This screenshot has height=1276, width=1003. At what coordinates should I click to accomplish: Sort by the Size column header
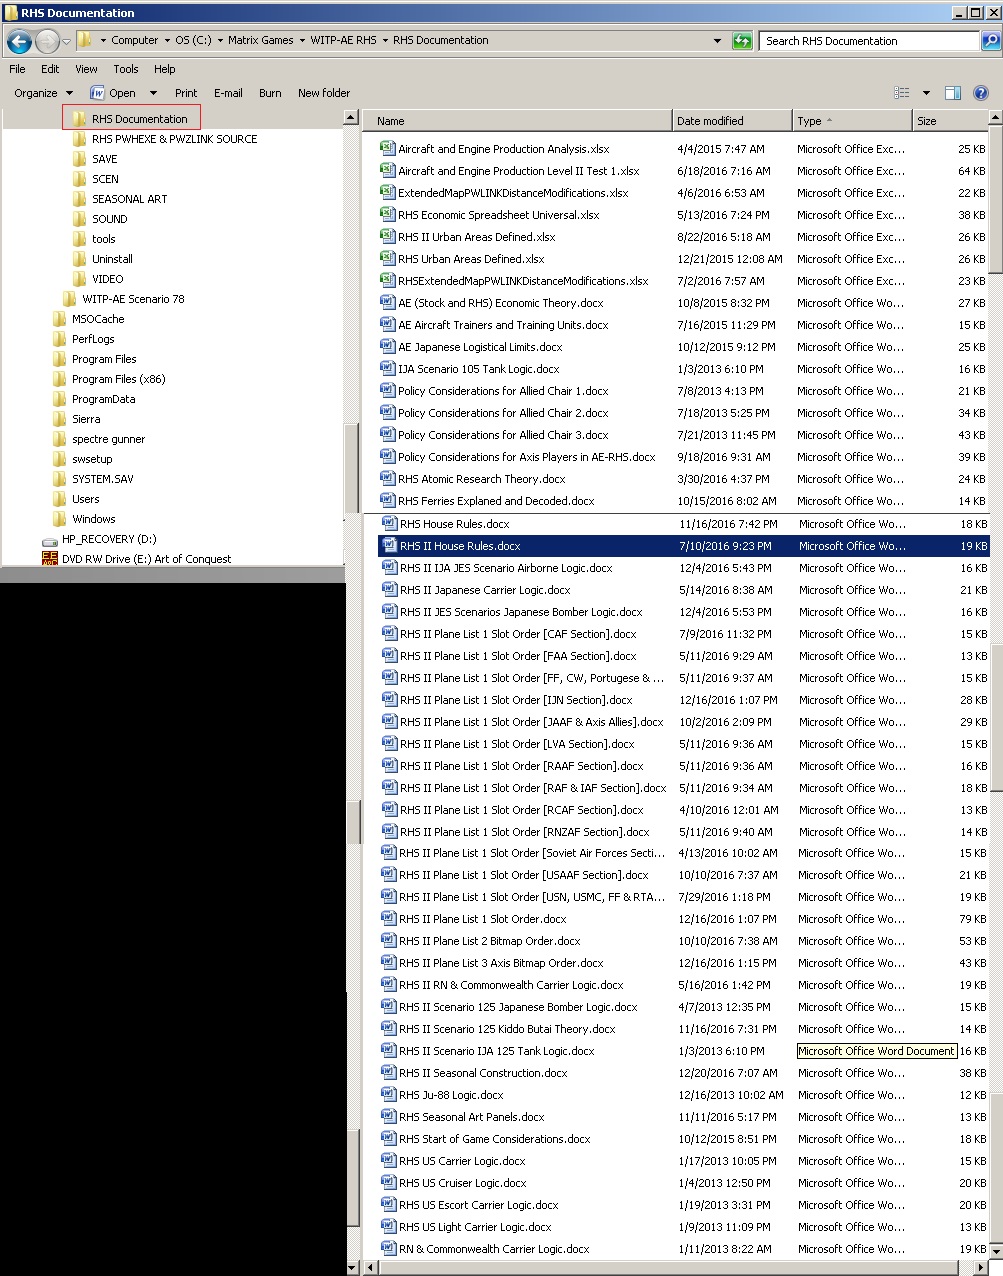pyautogui.click(x=950, y=121)
